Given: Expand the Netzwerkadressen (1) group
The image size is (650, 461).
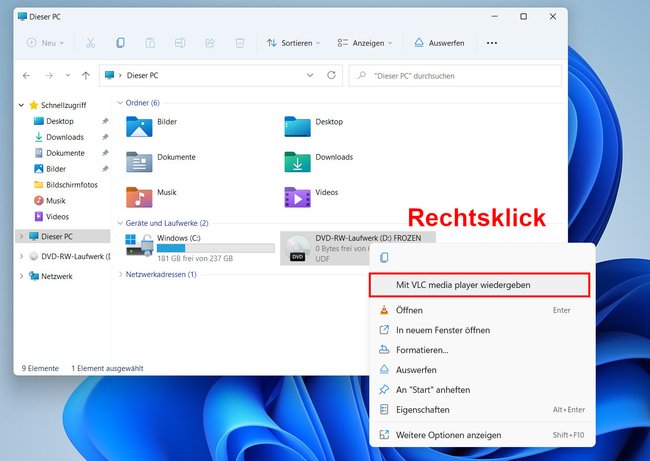Looking at the screenshot, I should (x=120, y=274).
